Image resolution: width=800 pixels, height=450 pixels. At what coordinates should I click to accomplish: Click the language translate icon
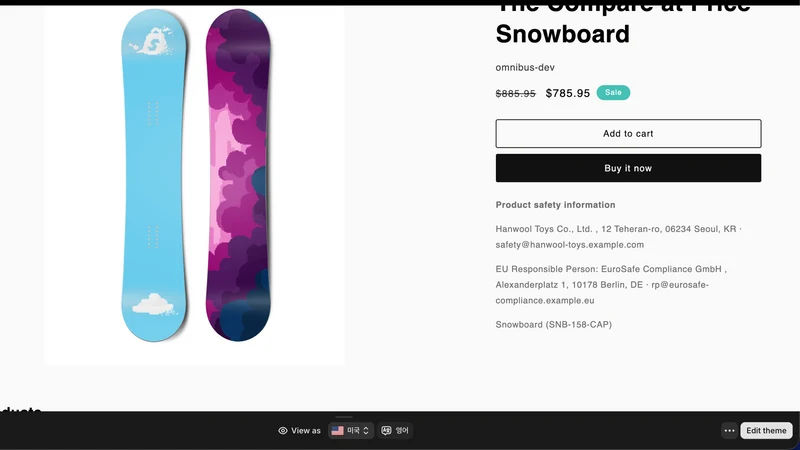click(x=386, y=431)
